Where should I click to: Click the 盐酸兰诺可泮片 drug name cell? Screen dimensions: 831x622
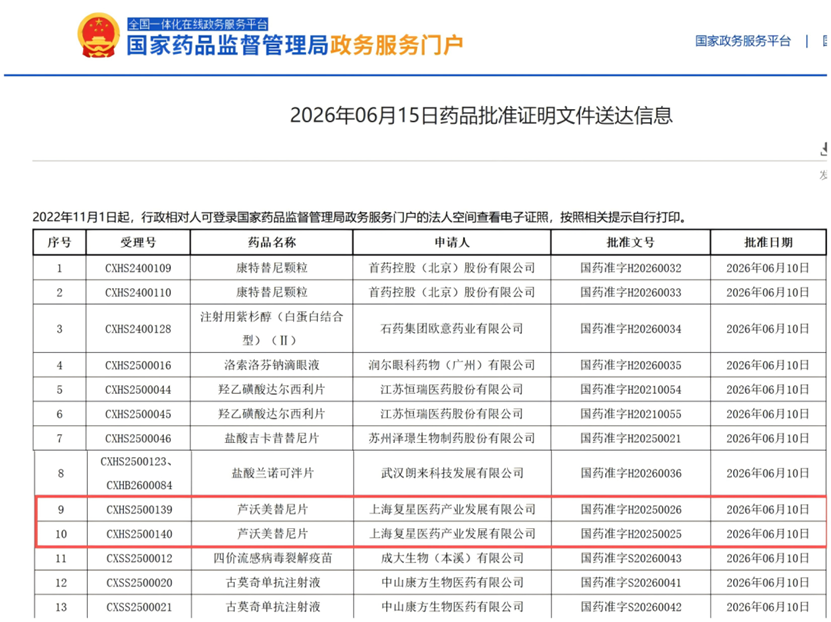point(272,473)
